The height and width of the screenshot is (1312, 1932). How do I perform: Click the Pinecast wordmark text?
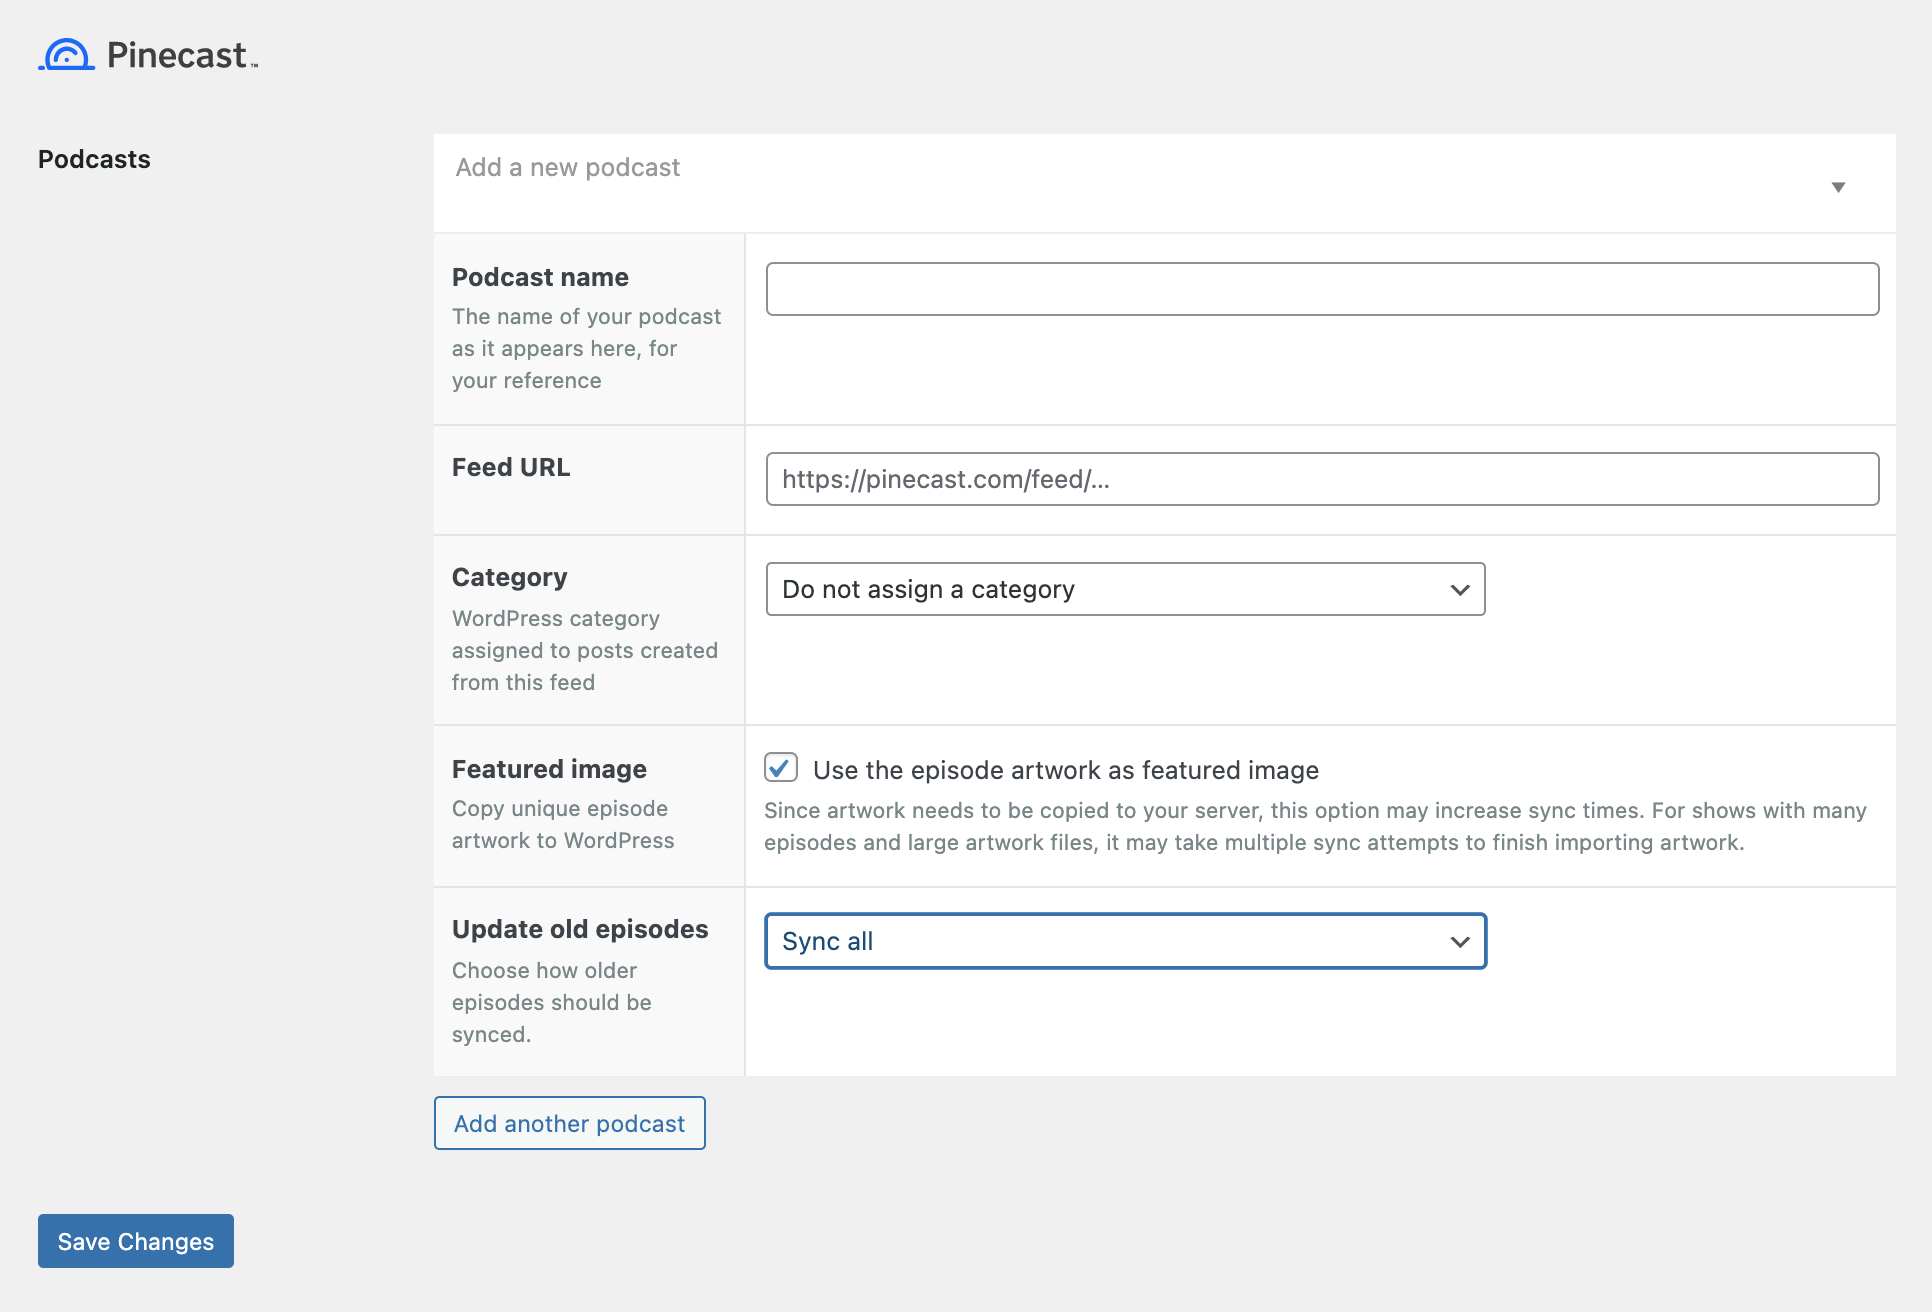(181, 55)
